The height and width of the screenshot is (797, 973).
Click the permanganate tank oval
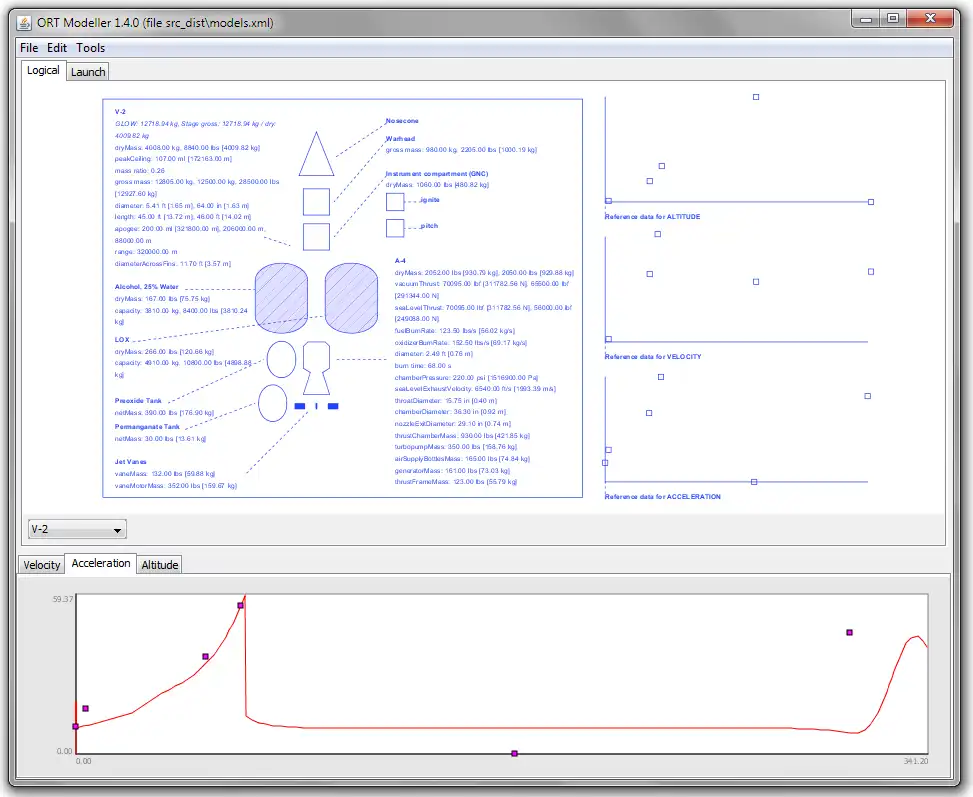(x=272, y=403)
